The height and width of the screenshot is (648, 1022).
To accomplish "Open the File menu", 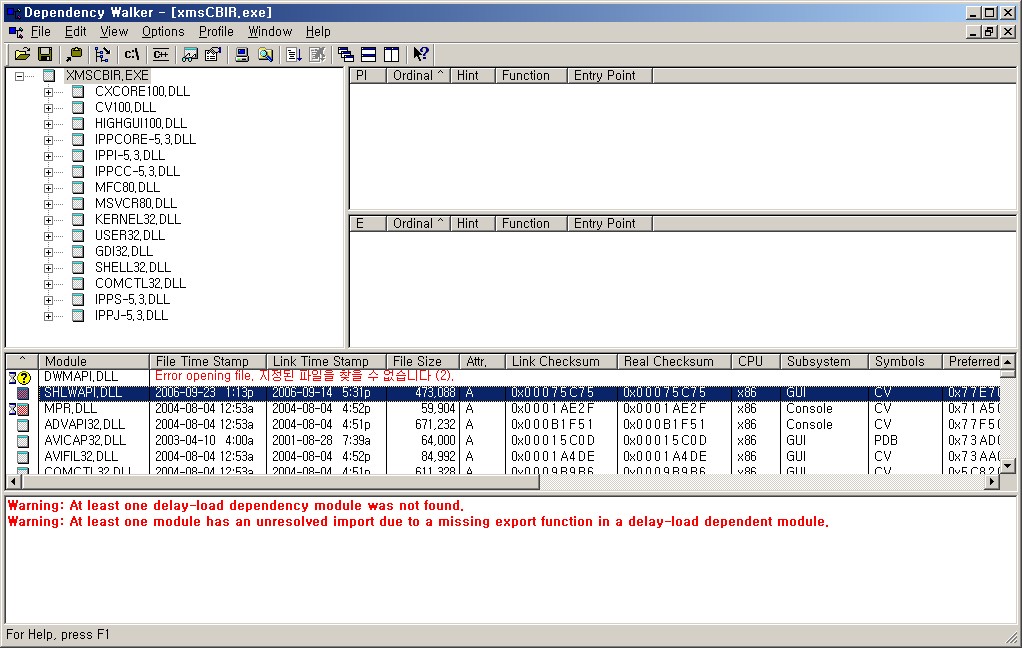I will click(40, 31).
